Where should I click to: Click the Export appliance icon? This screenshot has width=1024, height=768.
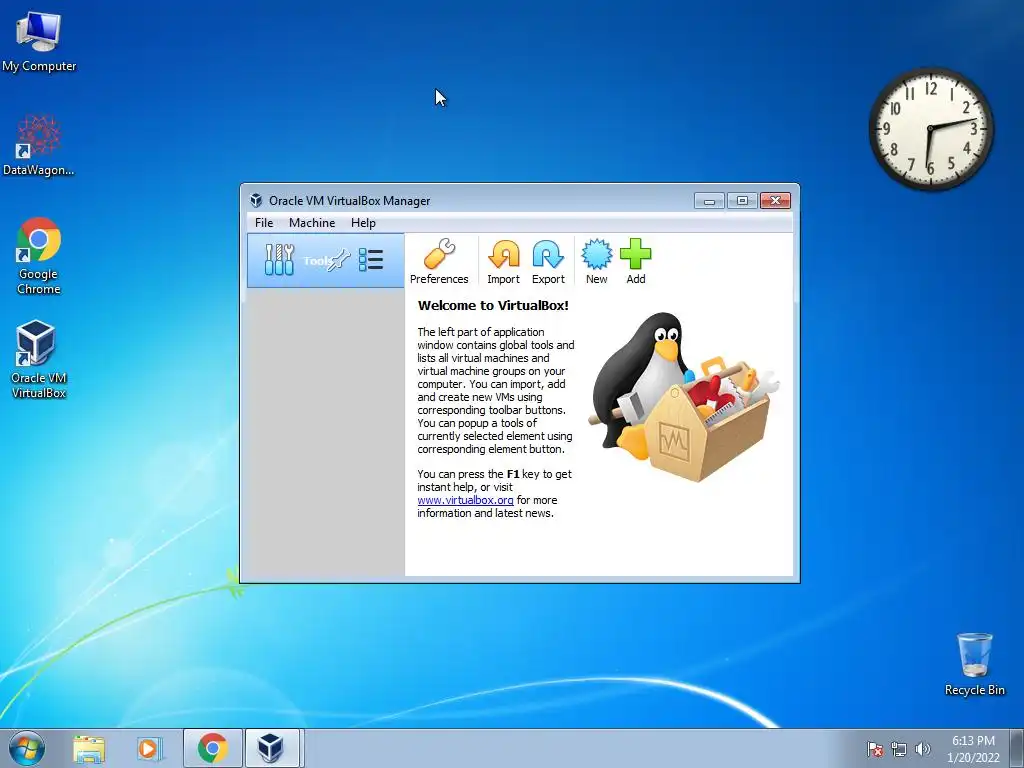click(x=548, y=261)
